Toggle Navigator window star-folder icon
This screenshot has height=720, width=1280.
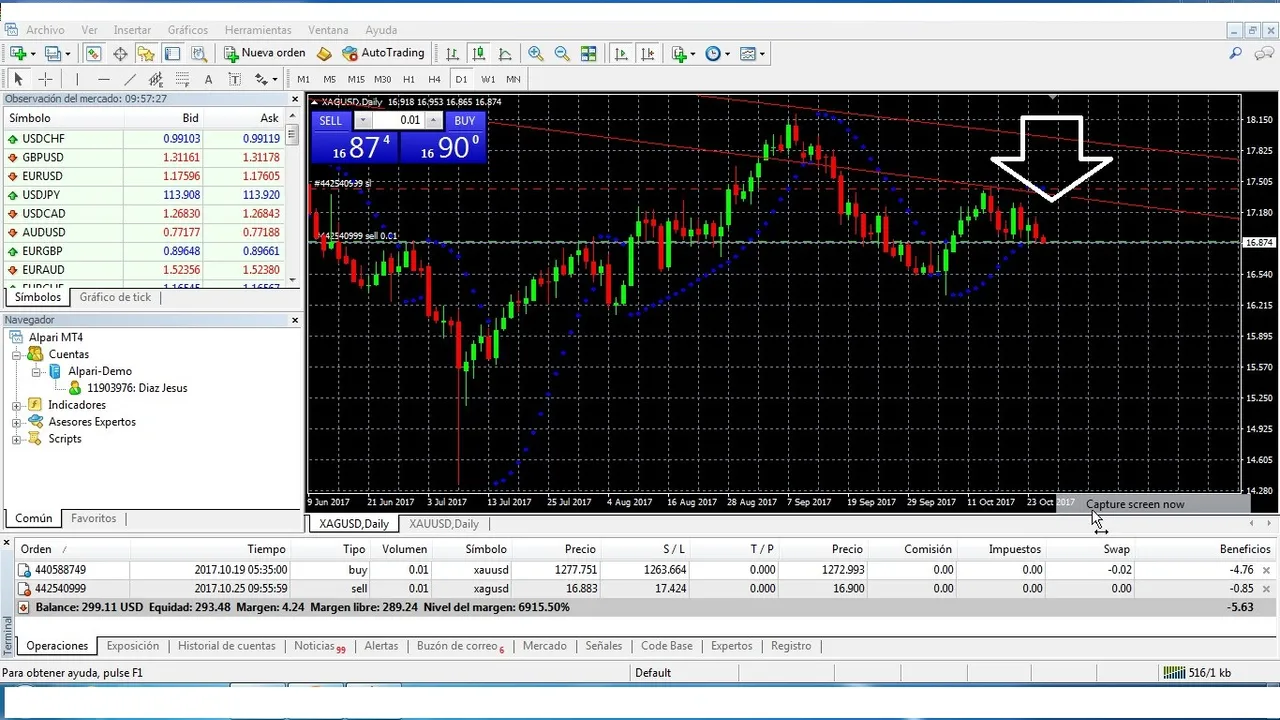coord(146,53)
